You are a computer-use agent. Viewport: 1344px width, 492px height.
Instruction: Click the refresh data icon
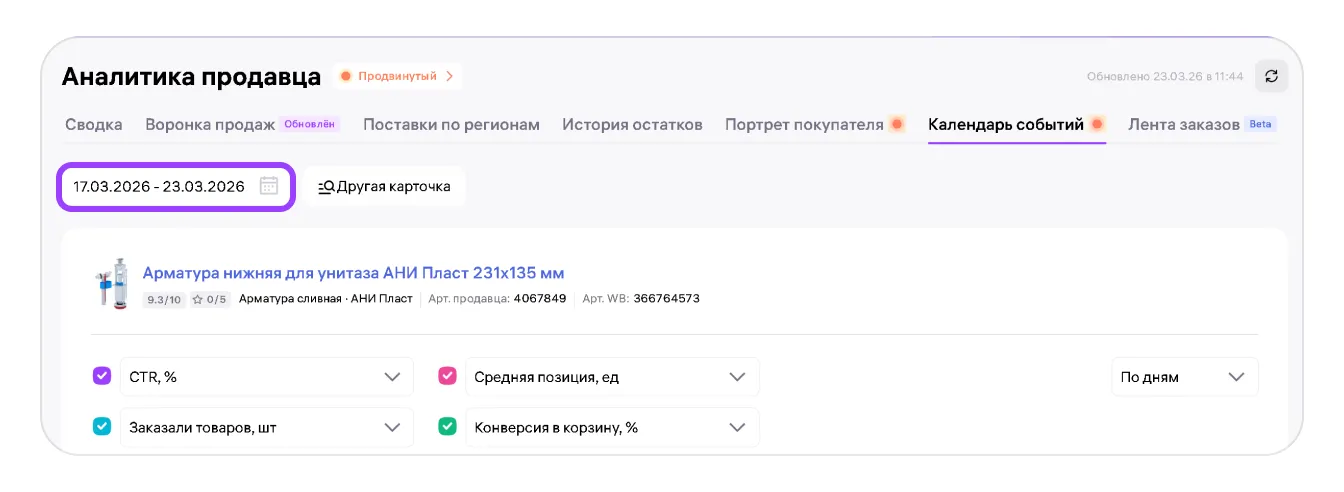[x=1271, y=76]
